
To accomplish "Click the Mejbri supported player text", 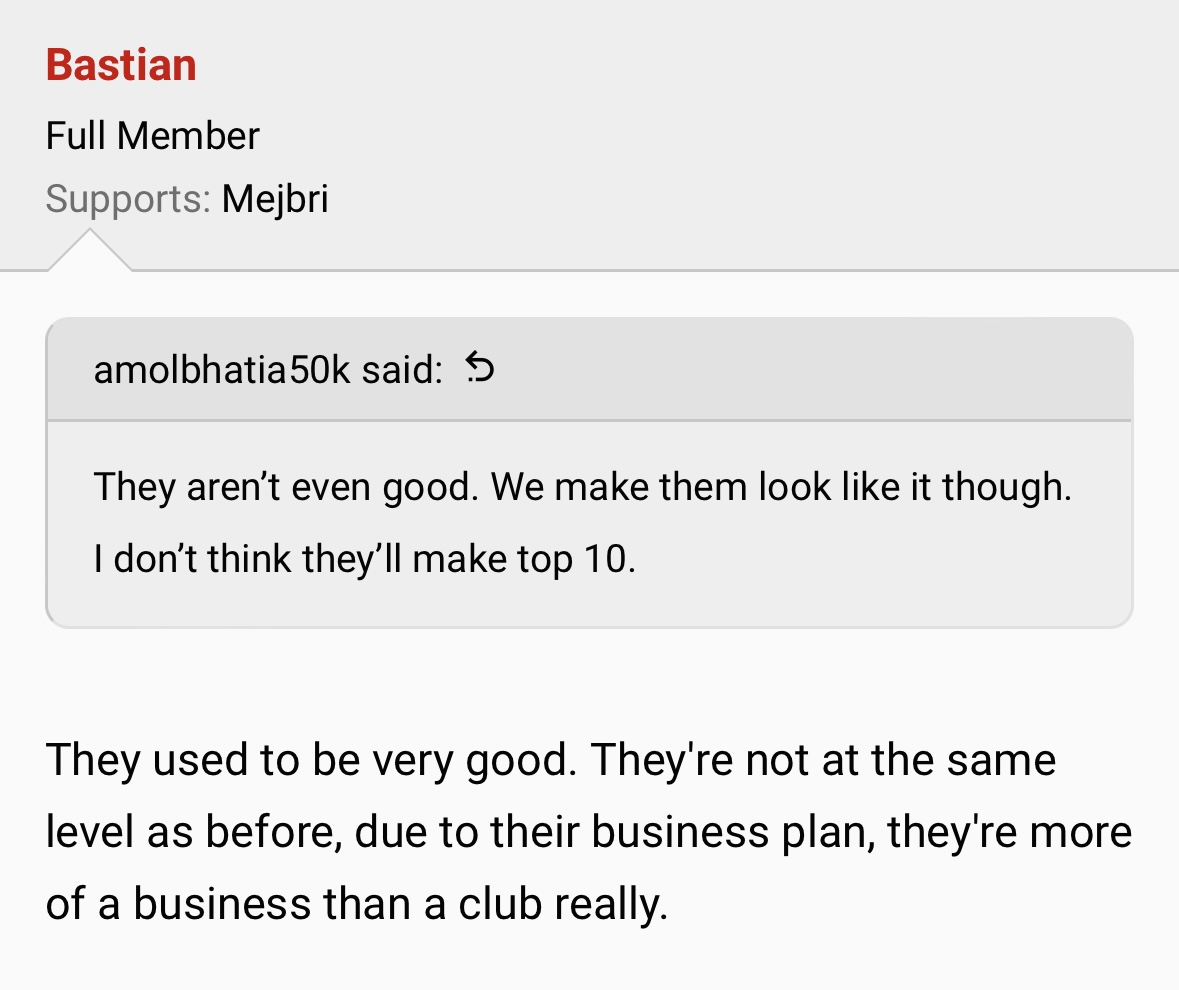I will [x=275, y=199].
